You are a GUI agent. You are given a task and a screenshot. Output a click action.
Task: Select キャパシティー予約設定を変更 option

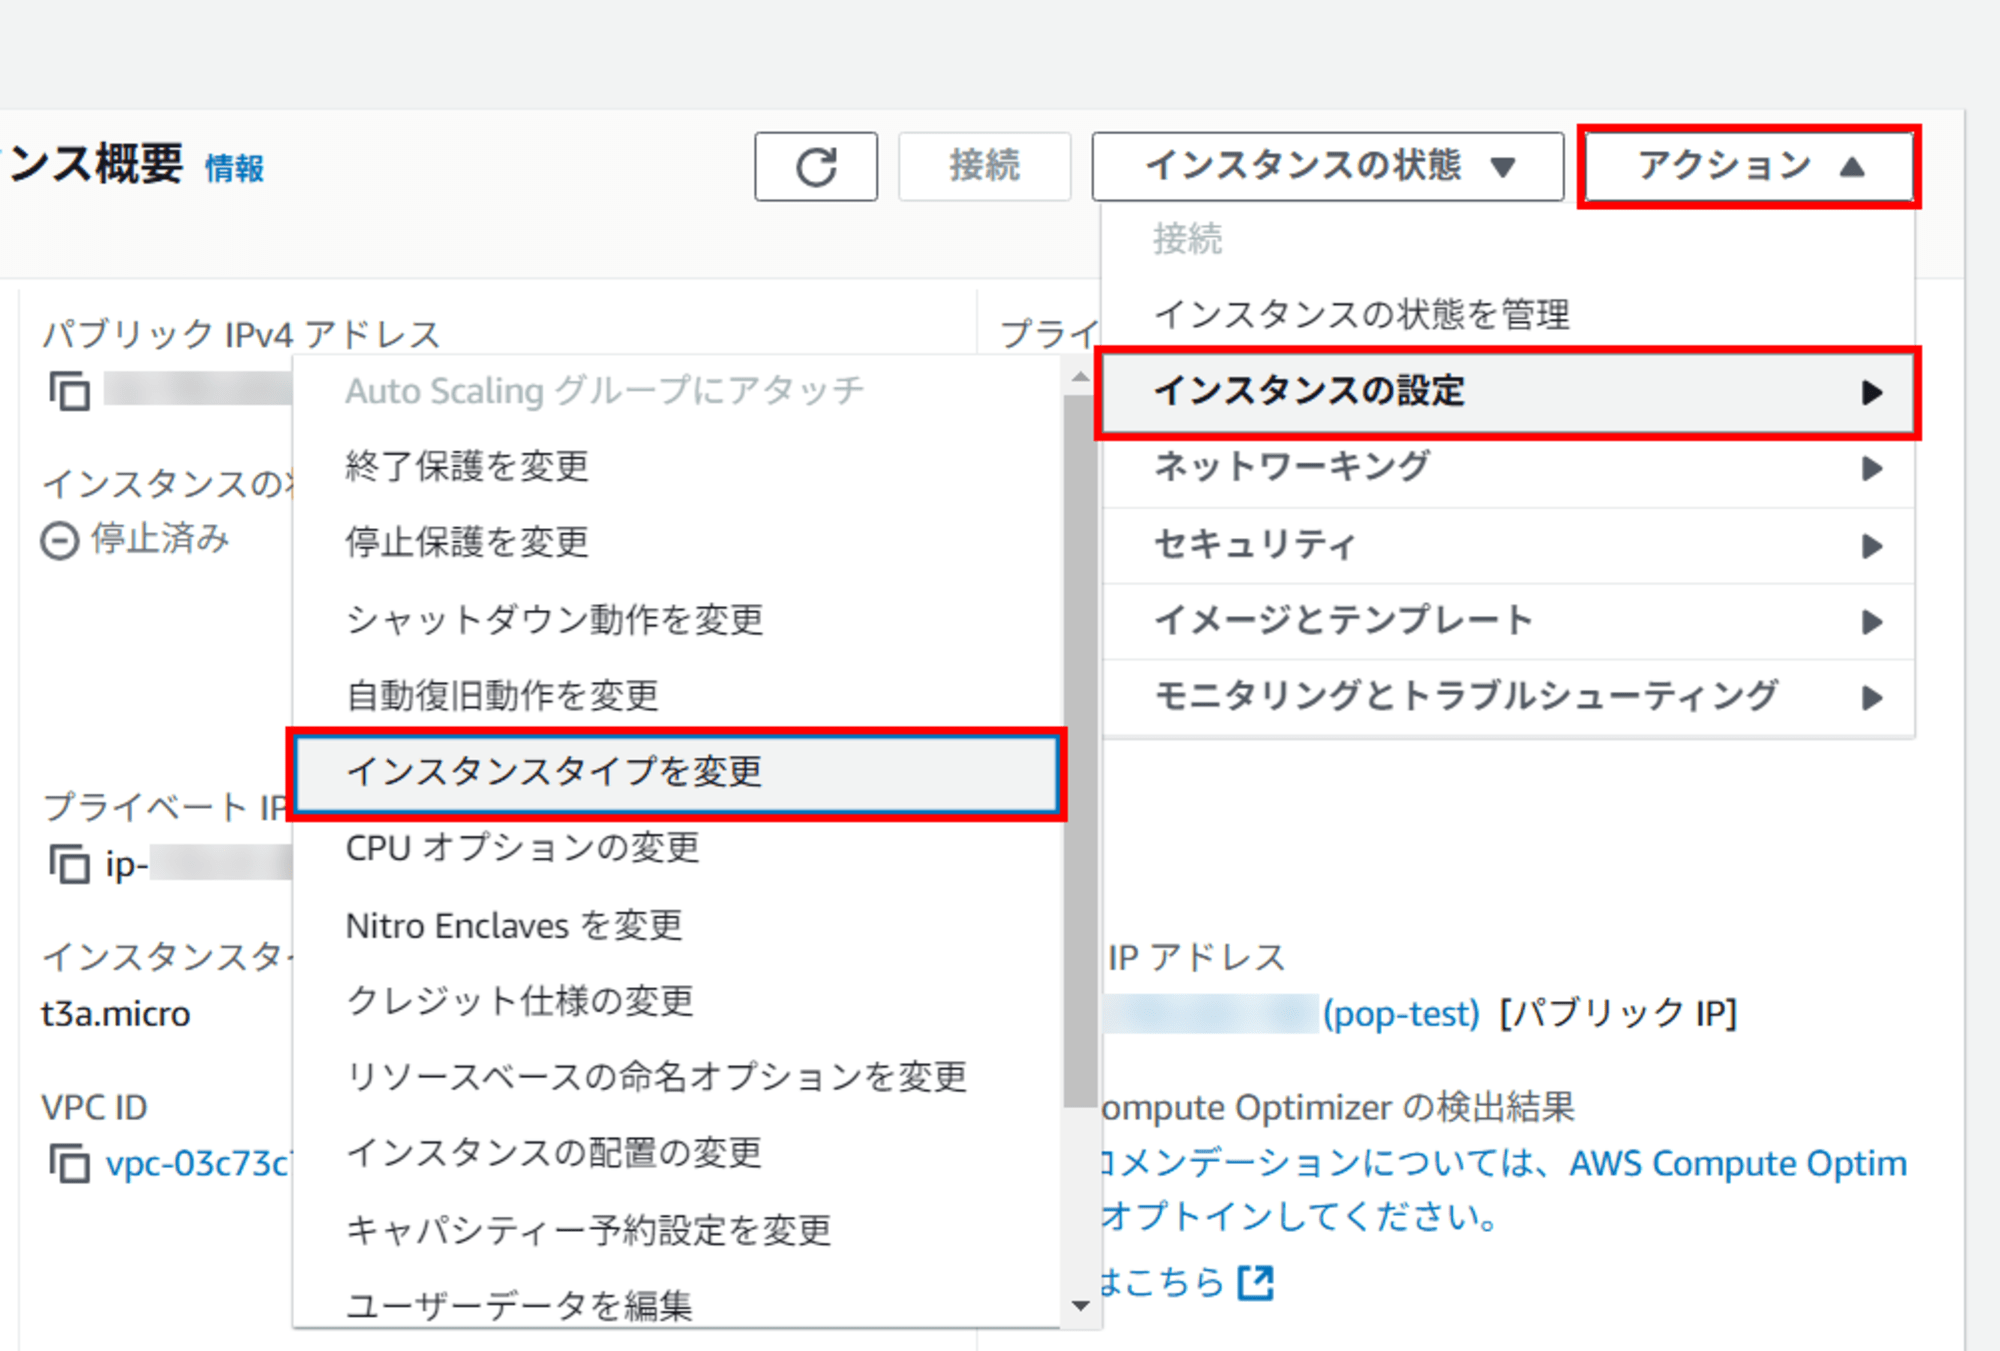click(x=678, y=1231)
